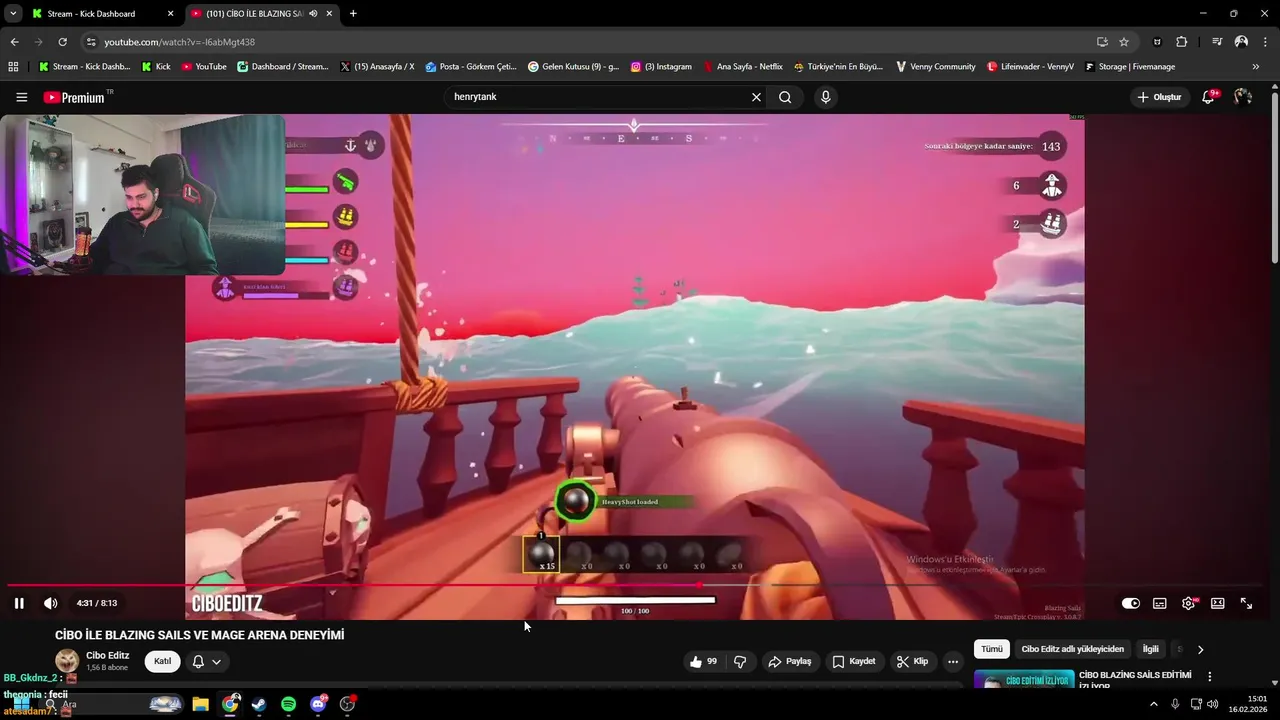Open the player settings gear

[1189, 603]
